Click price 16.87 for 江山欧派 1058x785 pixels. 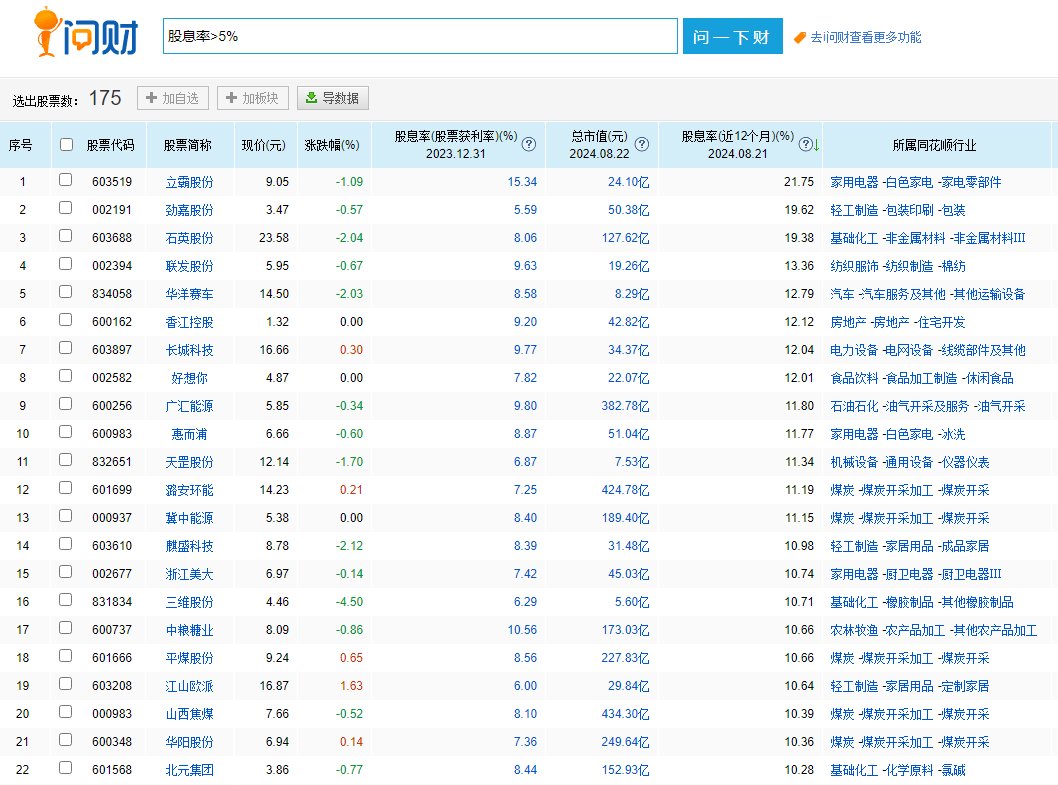[274, 686]
